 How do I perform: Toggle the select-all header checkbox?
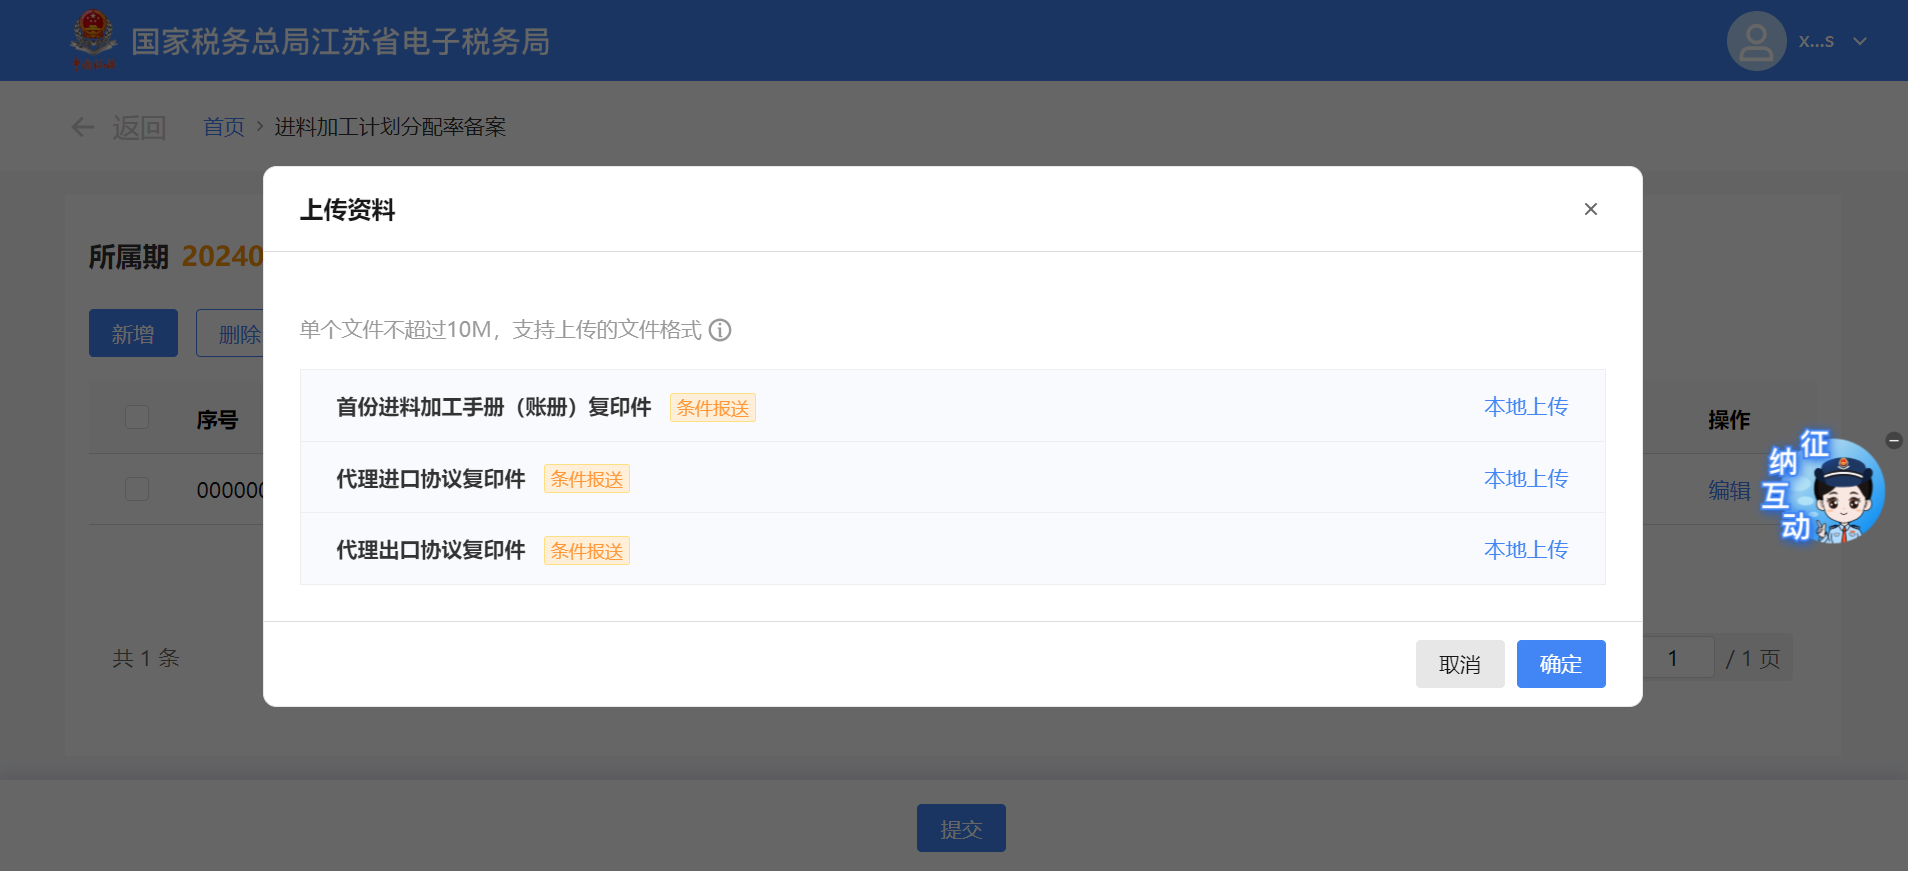[137, 417]
